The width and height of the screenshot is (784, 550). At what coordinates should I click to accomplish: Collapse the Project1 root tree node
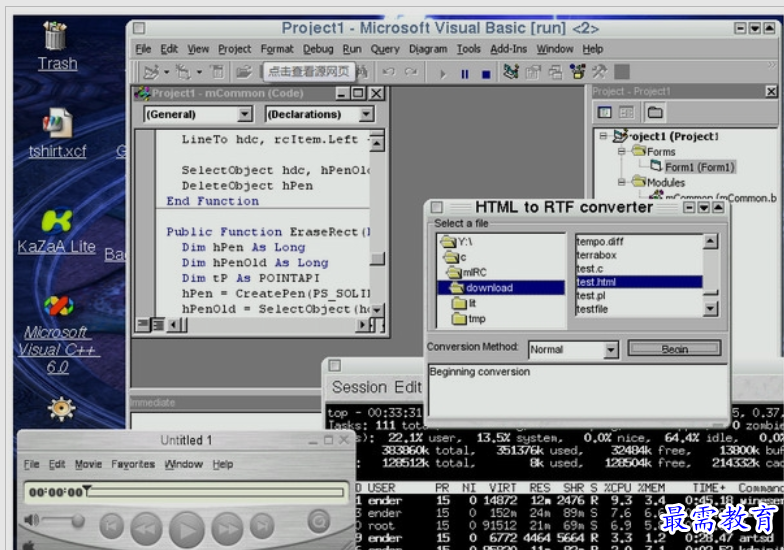coord(604,136)
